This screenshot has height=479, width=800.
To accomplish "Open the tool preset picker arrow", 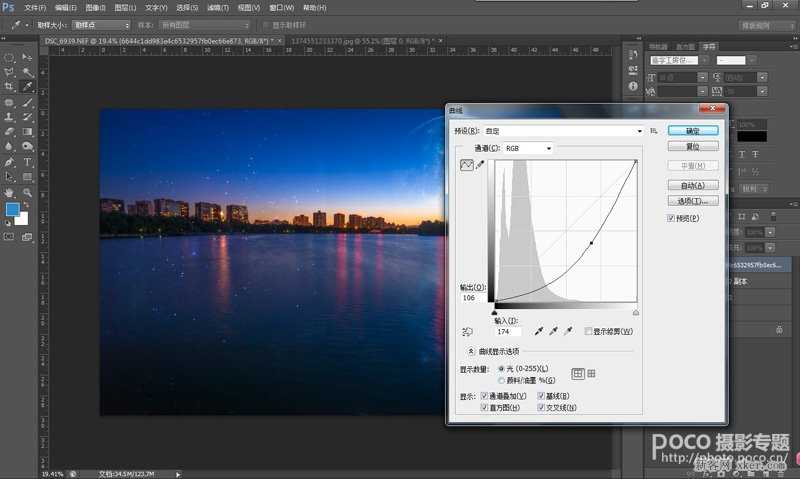I will (27, 25).
